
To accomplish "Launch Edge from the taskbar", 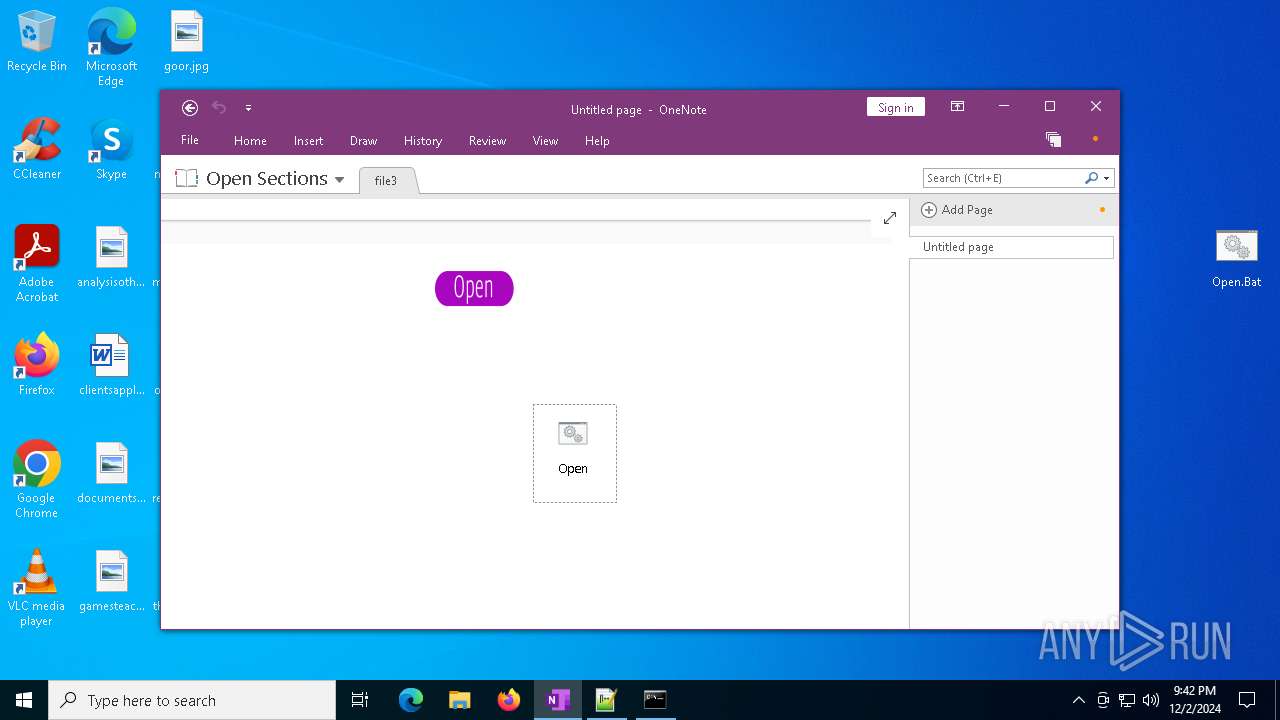I will 411,700.
